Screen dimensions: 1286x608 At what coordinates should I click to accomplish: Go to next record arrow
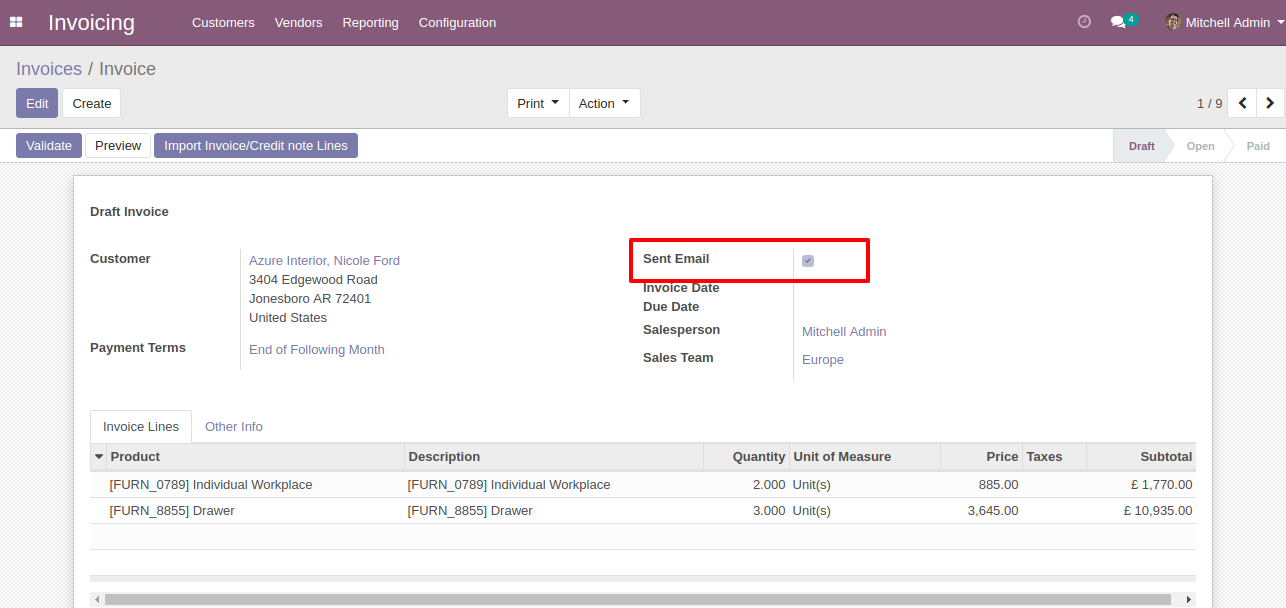click(x=1270, y=103)
